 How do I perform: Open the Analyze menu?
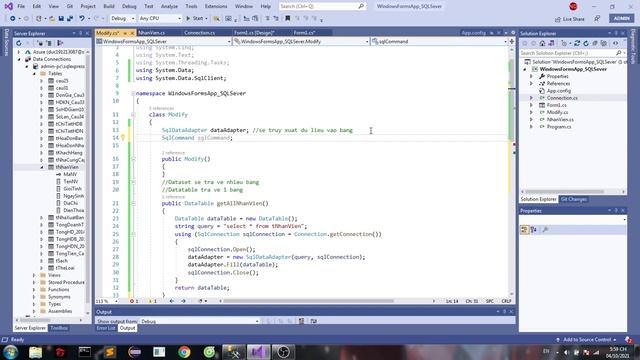click(169, 7)
